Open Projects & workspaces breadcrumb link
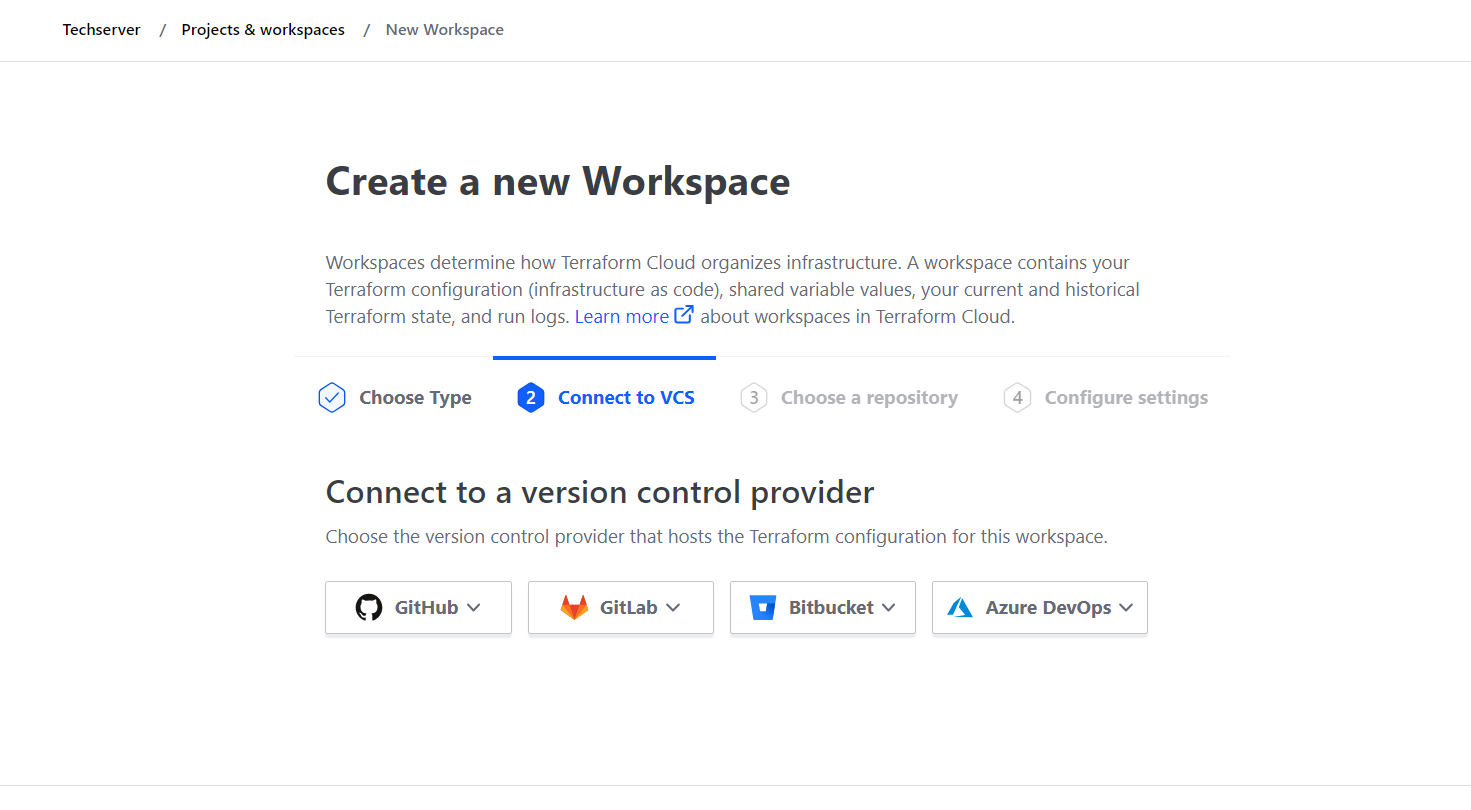The width and height of the screenshot is (1471, 810). click(263, 30)
